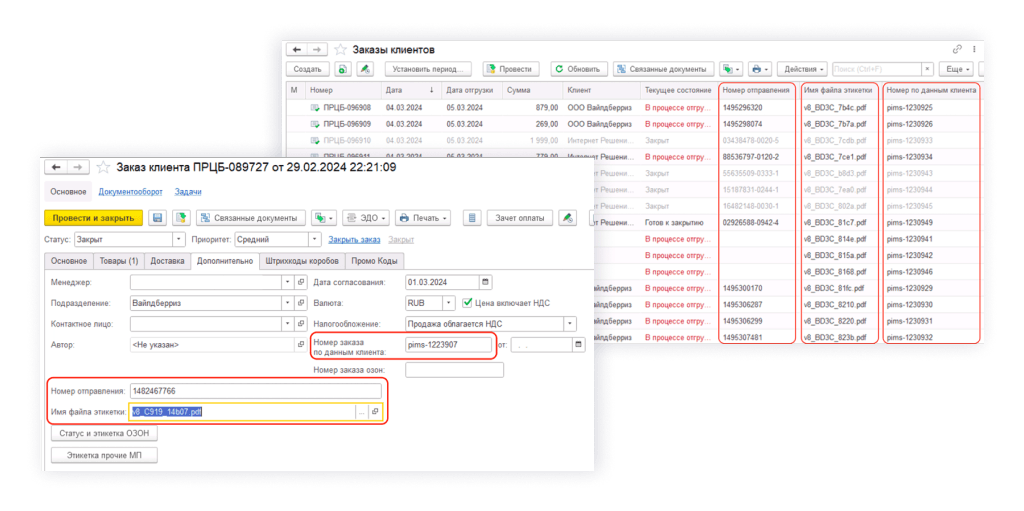
Task: Click the Статус и этикетка ОЗОН button
Action: point(104,435)
